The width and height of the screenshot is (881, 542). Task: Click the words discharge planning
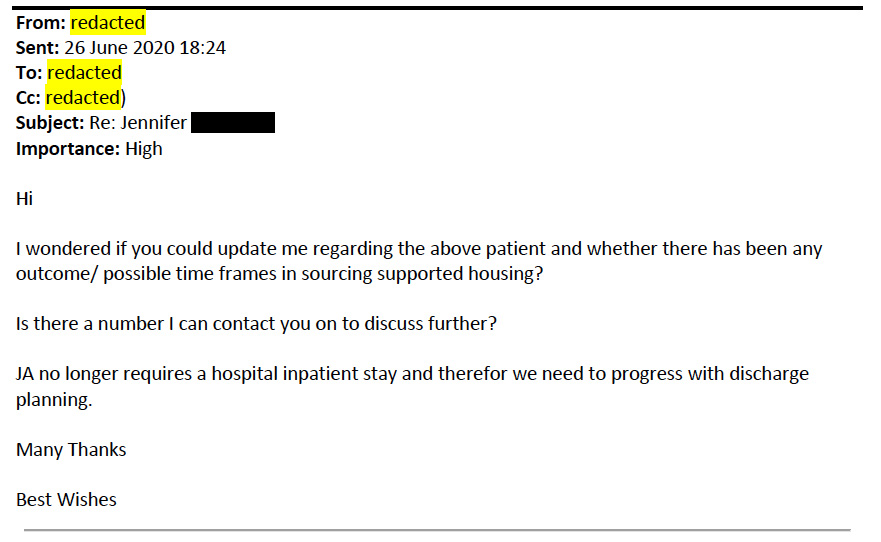click(x=412, y=386)
